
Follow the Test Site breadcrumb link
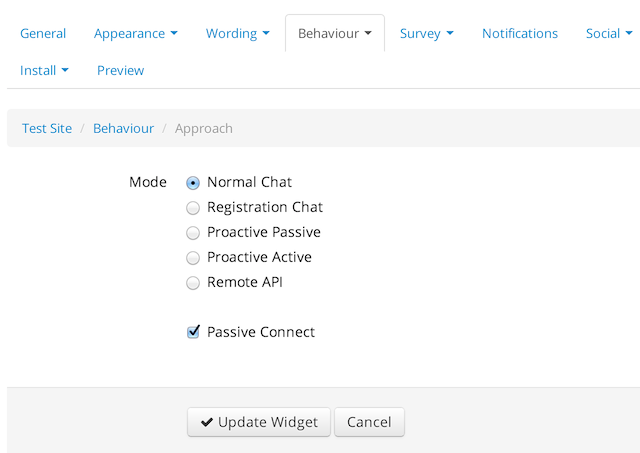47,129
